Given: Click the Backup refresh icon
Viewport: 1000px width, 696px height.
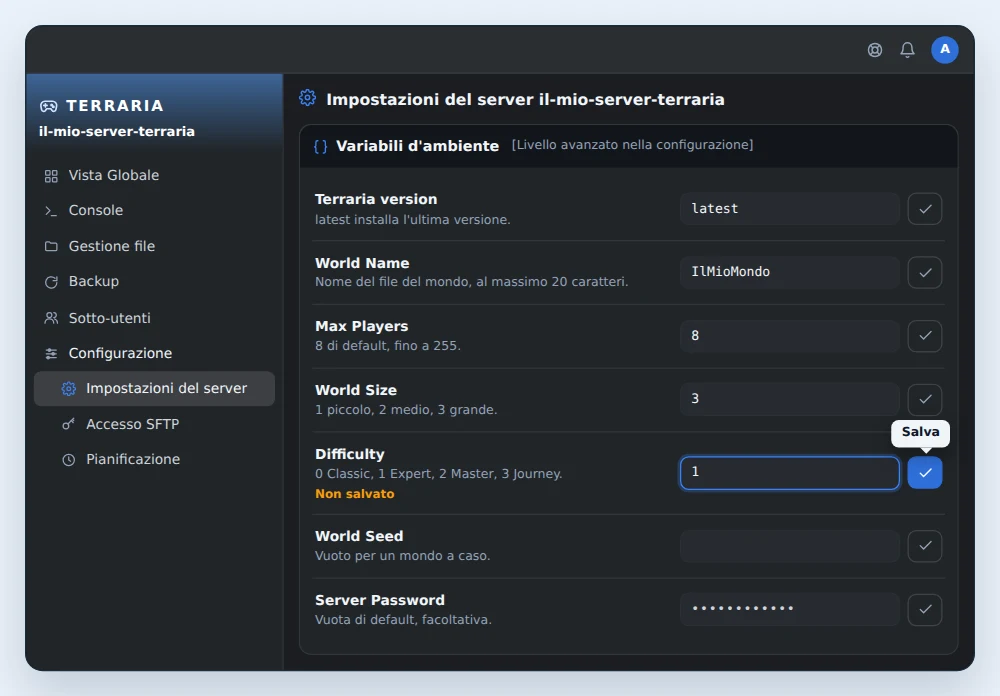Looking at the screenshot, I should coord(51,282).
